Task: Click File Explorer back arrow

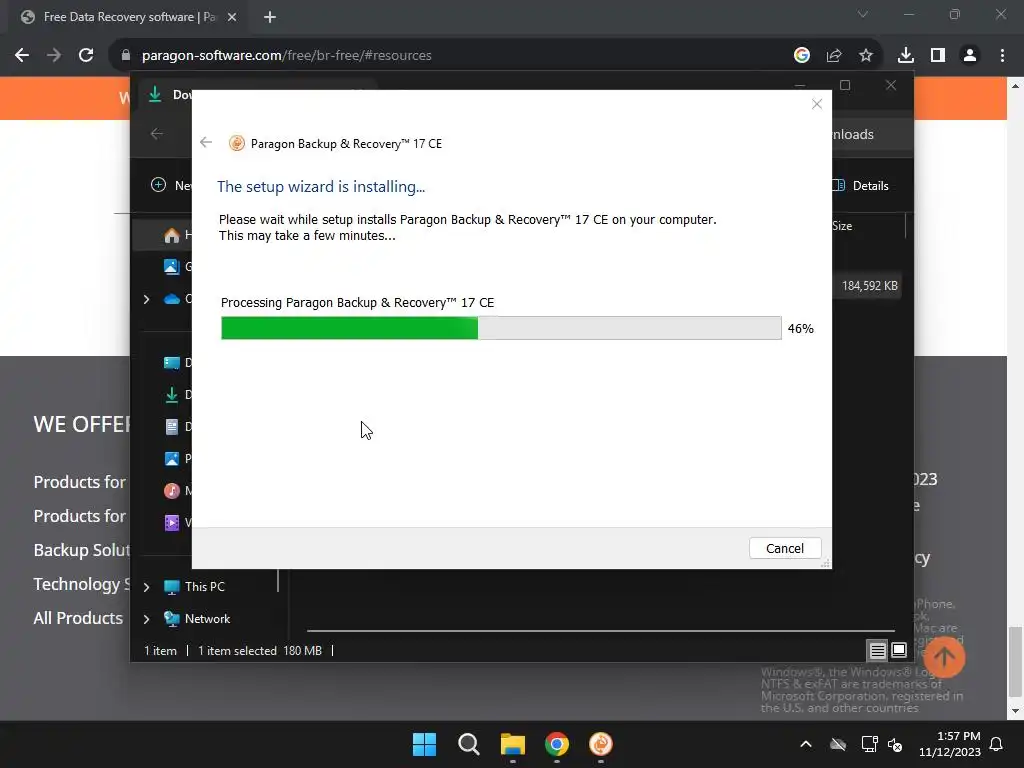Action: pyautogui.click(x=157, y=134)
